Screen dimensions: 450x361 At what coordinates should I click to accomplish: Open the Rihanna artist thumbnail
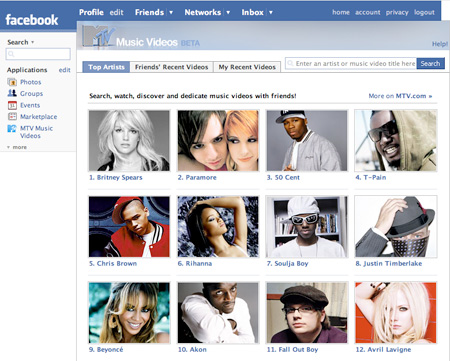[x=218, y=227]
